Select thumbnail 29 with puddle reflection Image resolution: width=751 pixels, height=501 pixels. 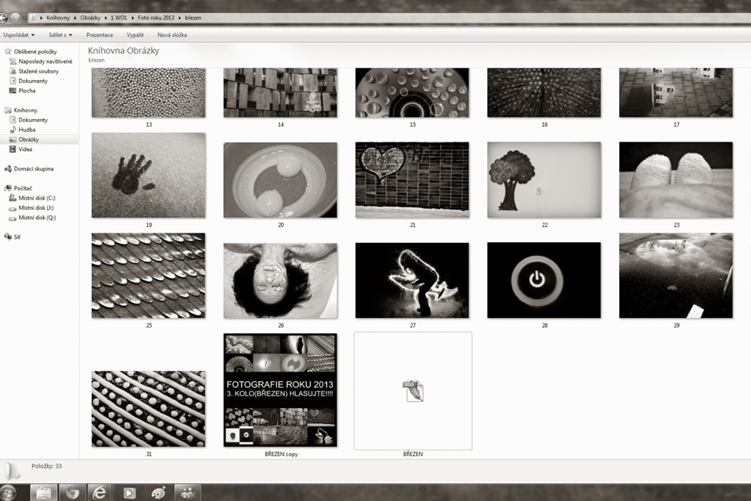tap(676, 276)
